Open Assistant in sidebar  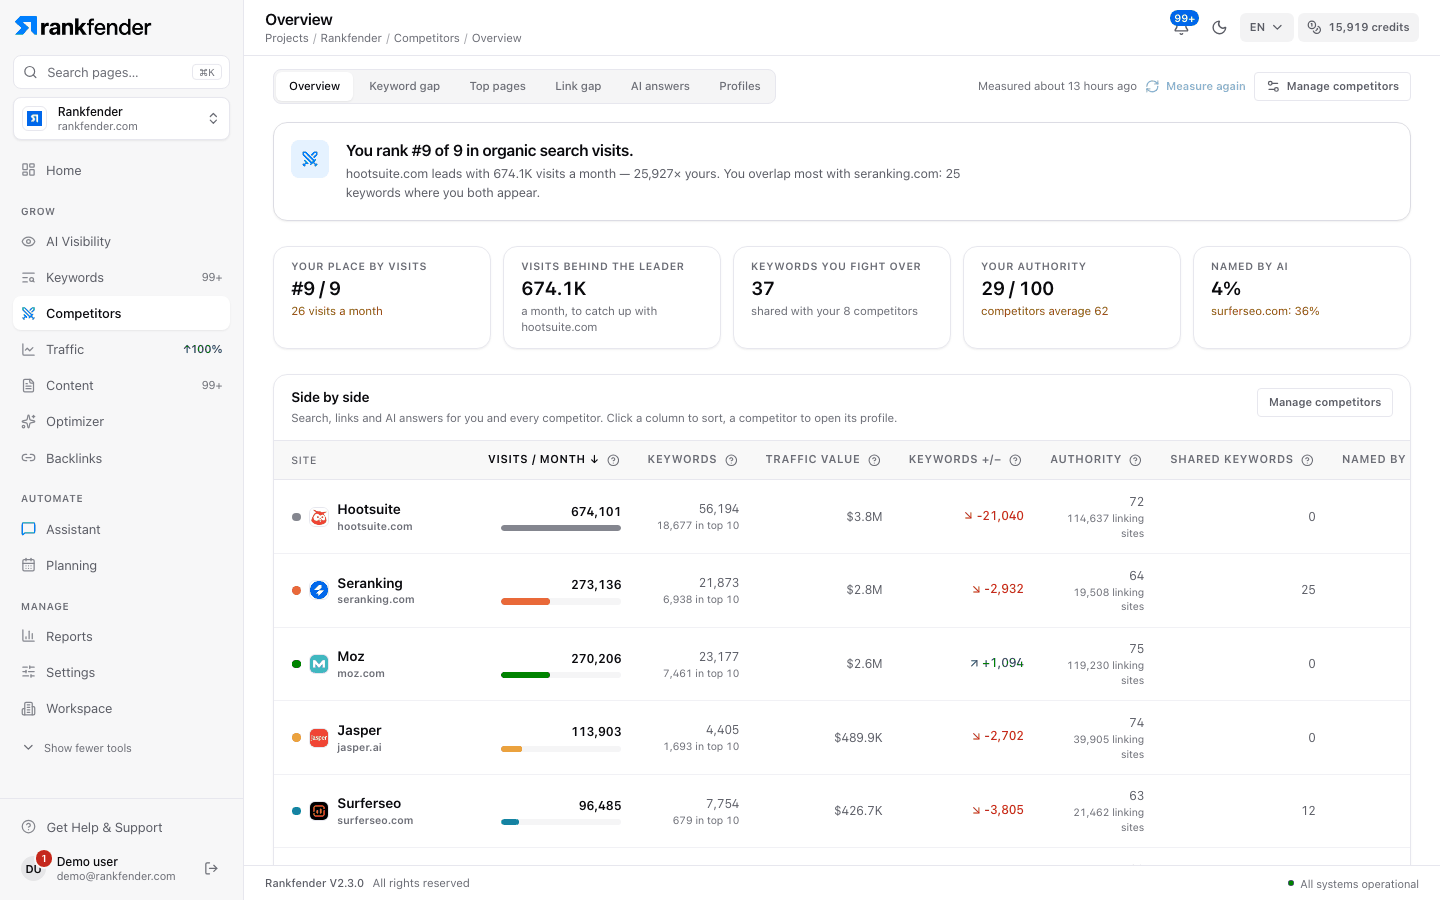(122, 529)
